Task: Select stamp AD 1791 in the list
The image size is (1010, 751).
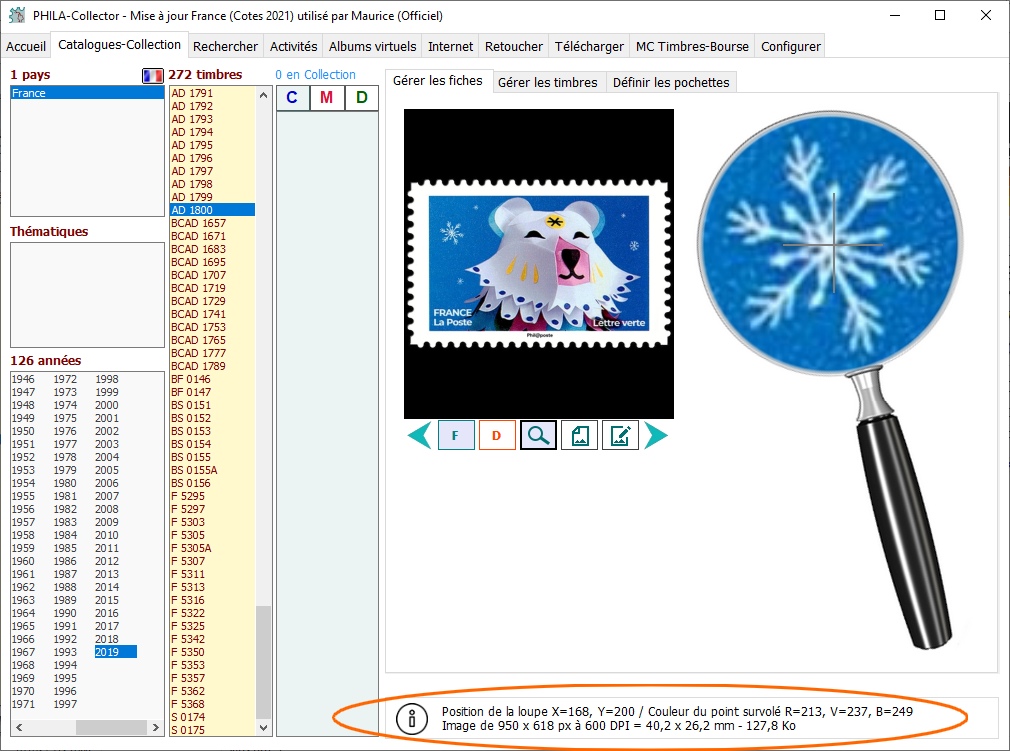Action: [x=213, y=93]
